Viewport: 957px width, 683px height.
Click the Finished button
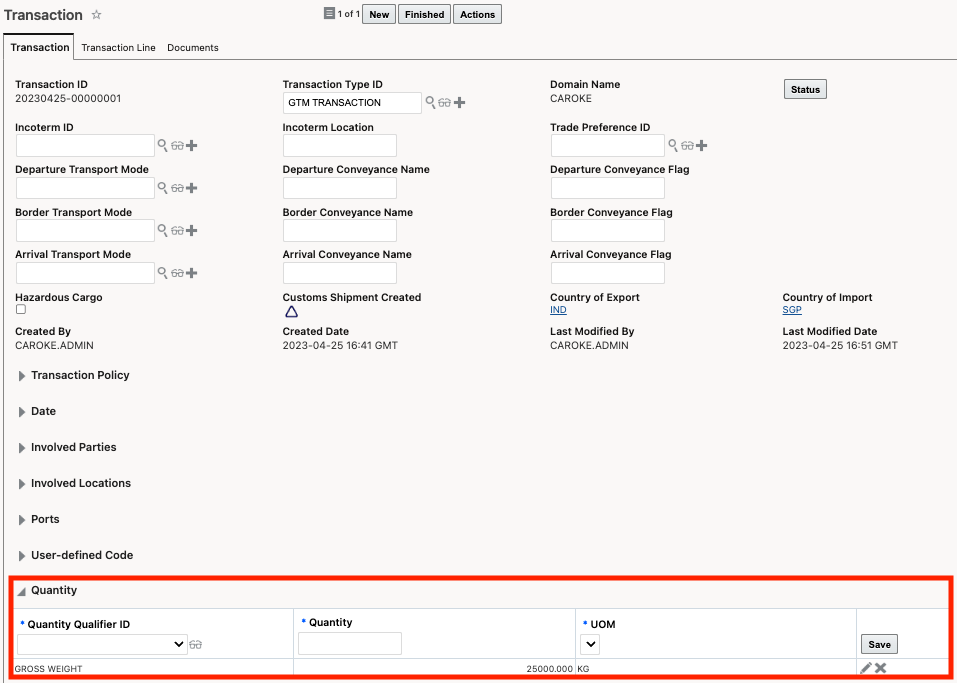[x=424, y=15]
